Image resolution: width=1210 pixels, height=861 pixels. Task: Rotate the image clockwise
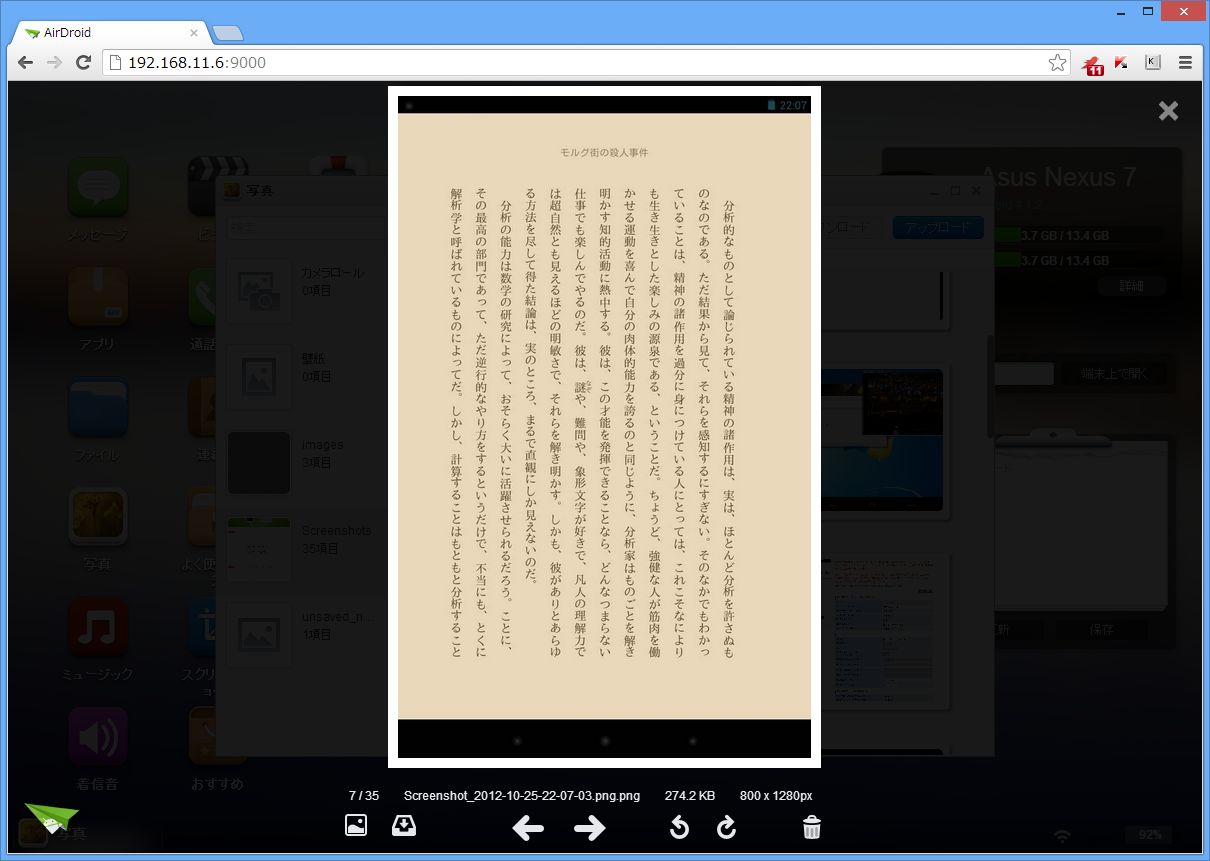727,827
